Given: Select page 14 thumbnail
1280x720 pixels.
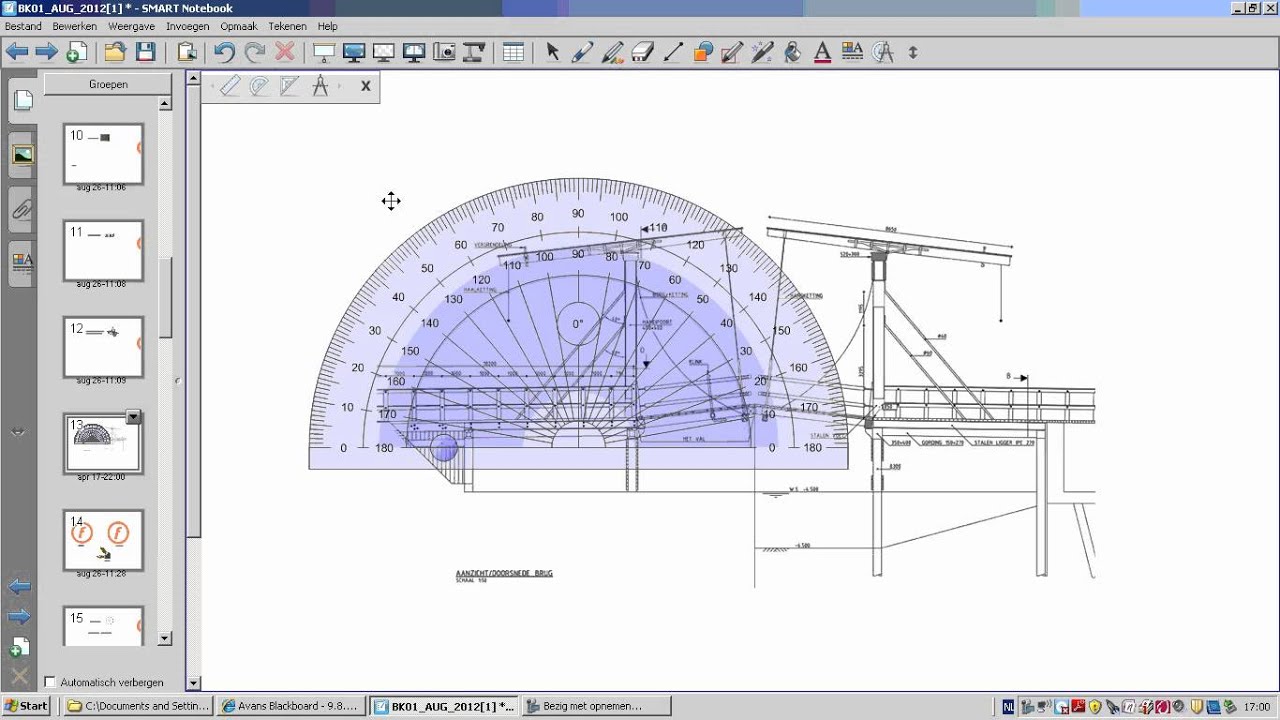Looking at the screenshot, I should pos(103,540).
